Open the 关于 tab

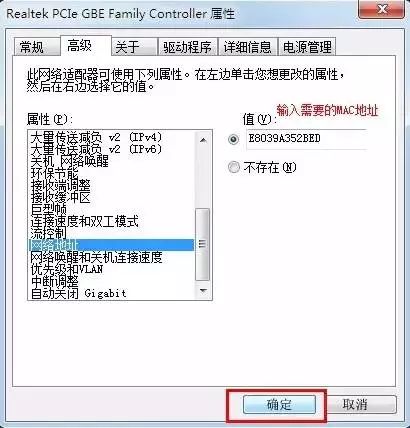pyautogui.click(x=134, y=47)
